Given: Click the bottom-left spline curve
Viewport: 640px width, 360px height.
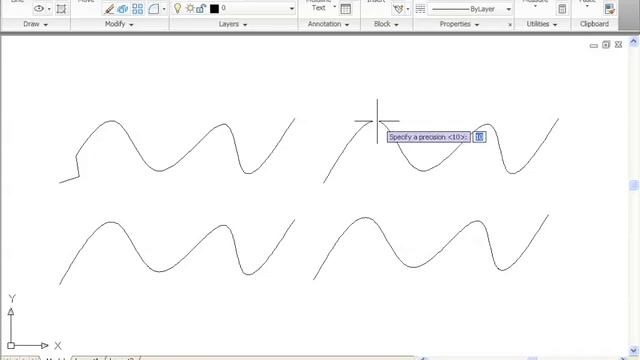Looking at the screenshot, I should (178, 253).
